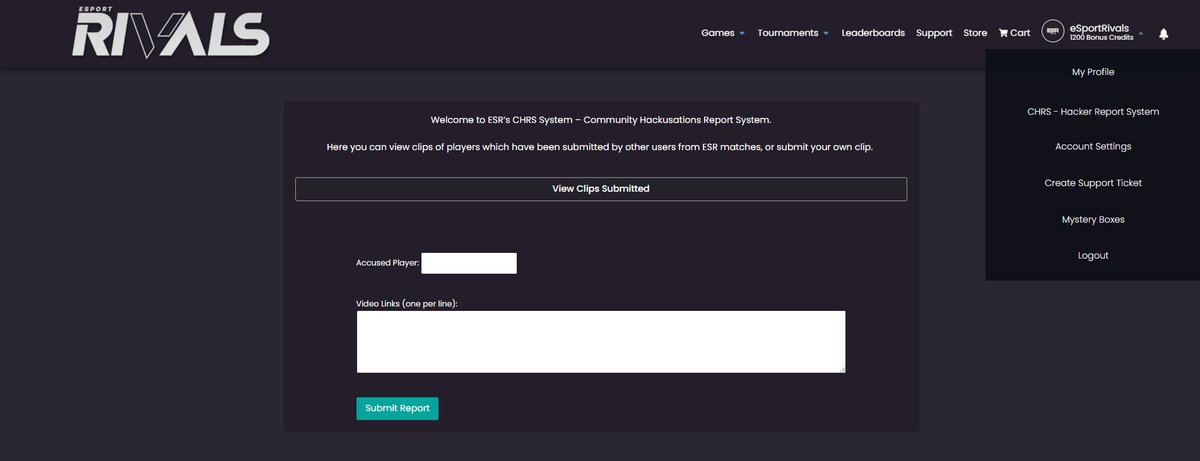The width and height of the screenshot is (1200, 461).
Task: Collapse the eSportRivals account menu arrow
Action: coord(1140,33)
